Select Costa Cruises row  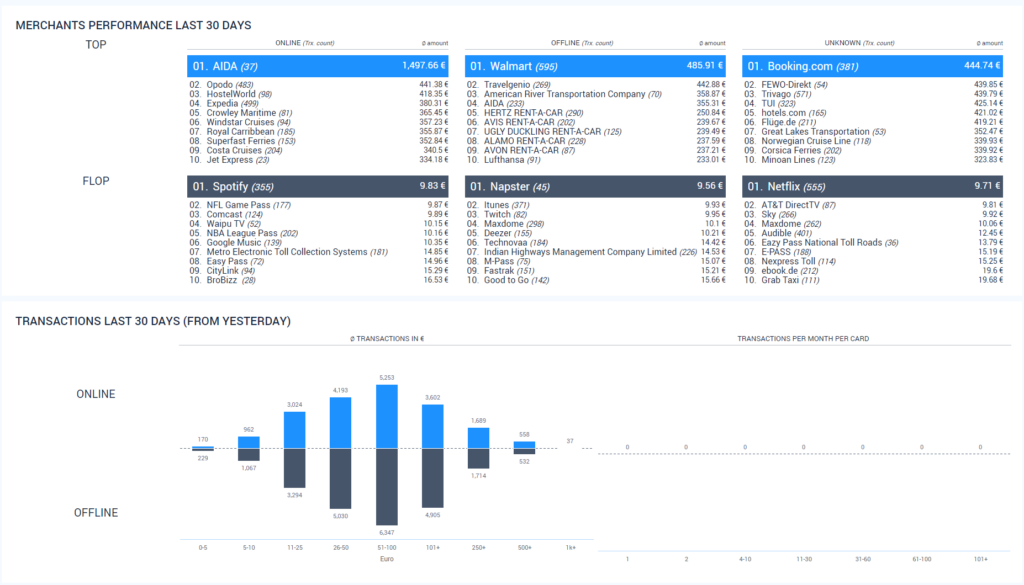317,150
